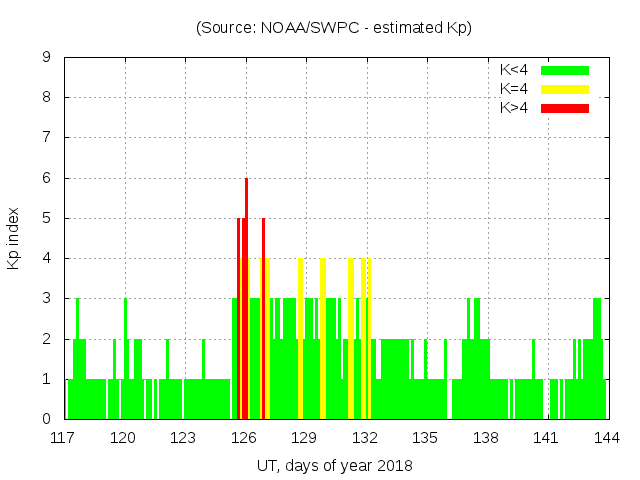The image size is (640, 480).
Task: Select the "K>4" legend label text
Action: [x=514, y=108]
